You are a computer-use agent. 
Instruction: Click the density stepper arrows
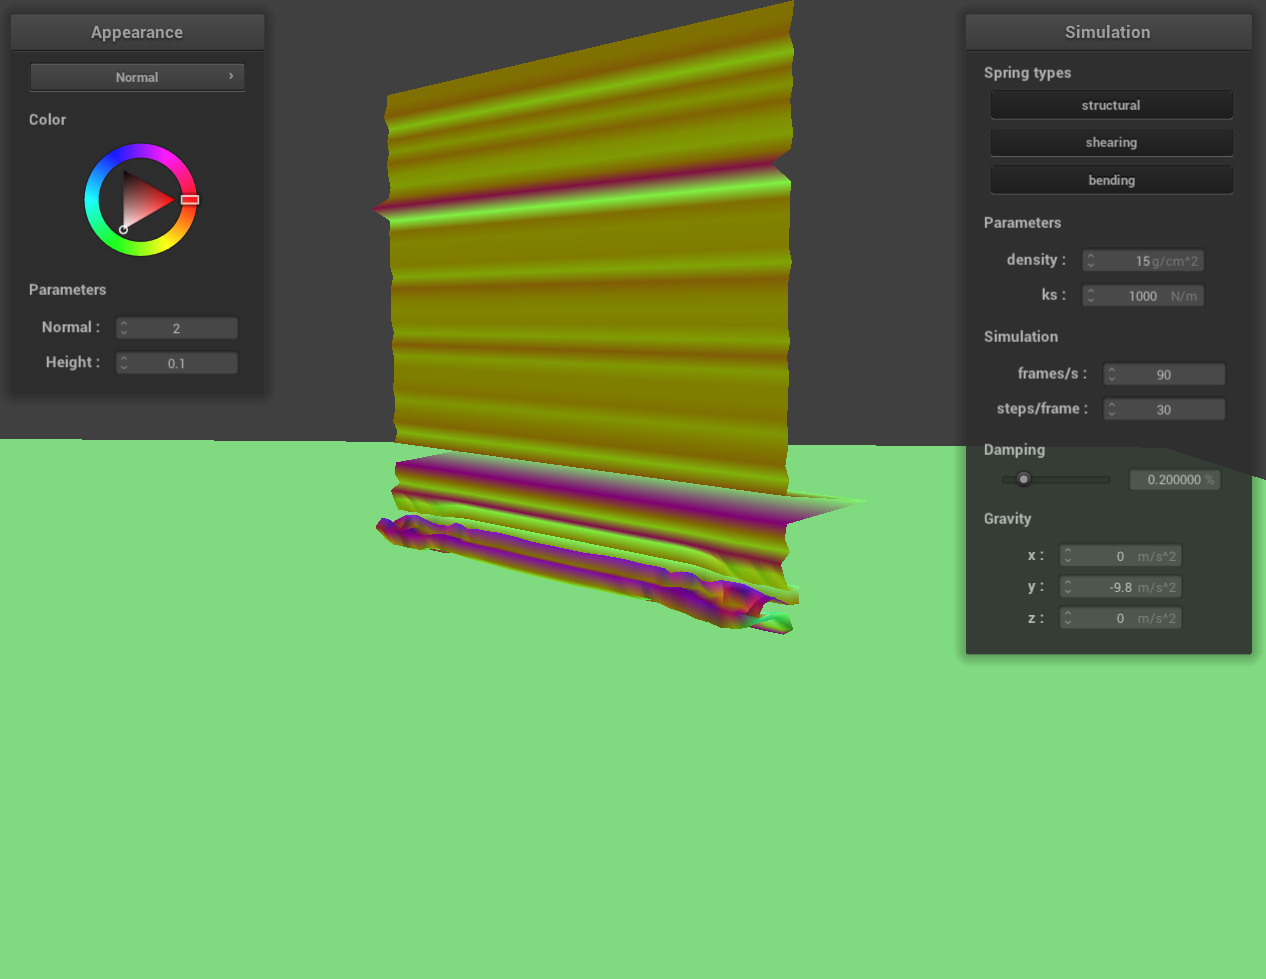point(1091,261)
